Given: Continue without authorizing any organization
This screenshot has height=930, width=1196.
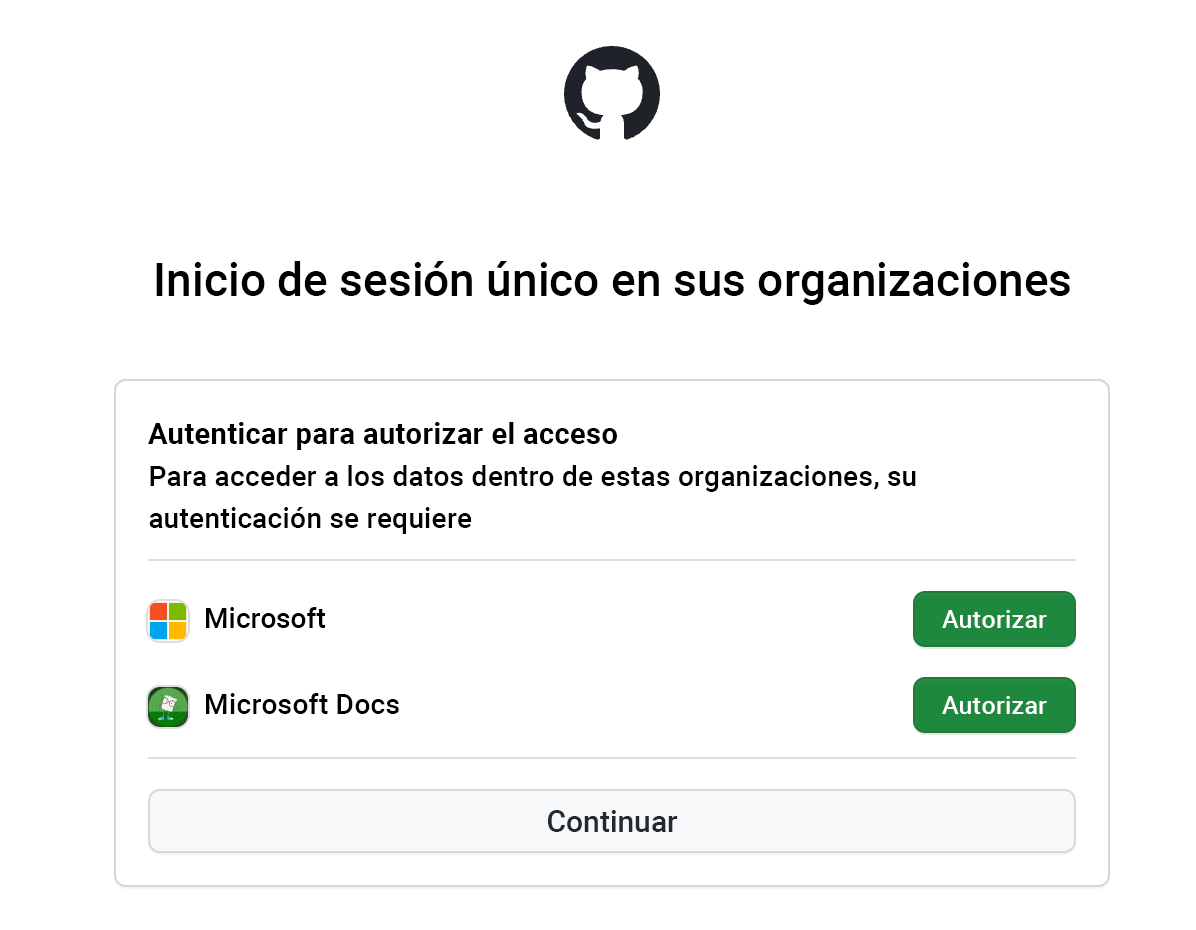Looking at the screenshot, I should click(611, 820).
